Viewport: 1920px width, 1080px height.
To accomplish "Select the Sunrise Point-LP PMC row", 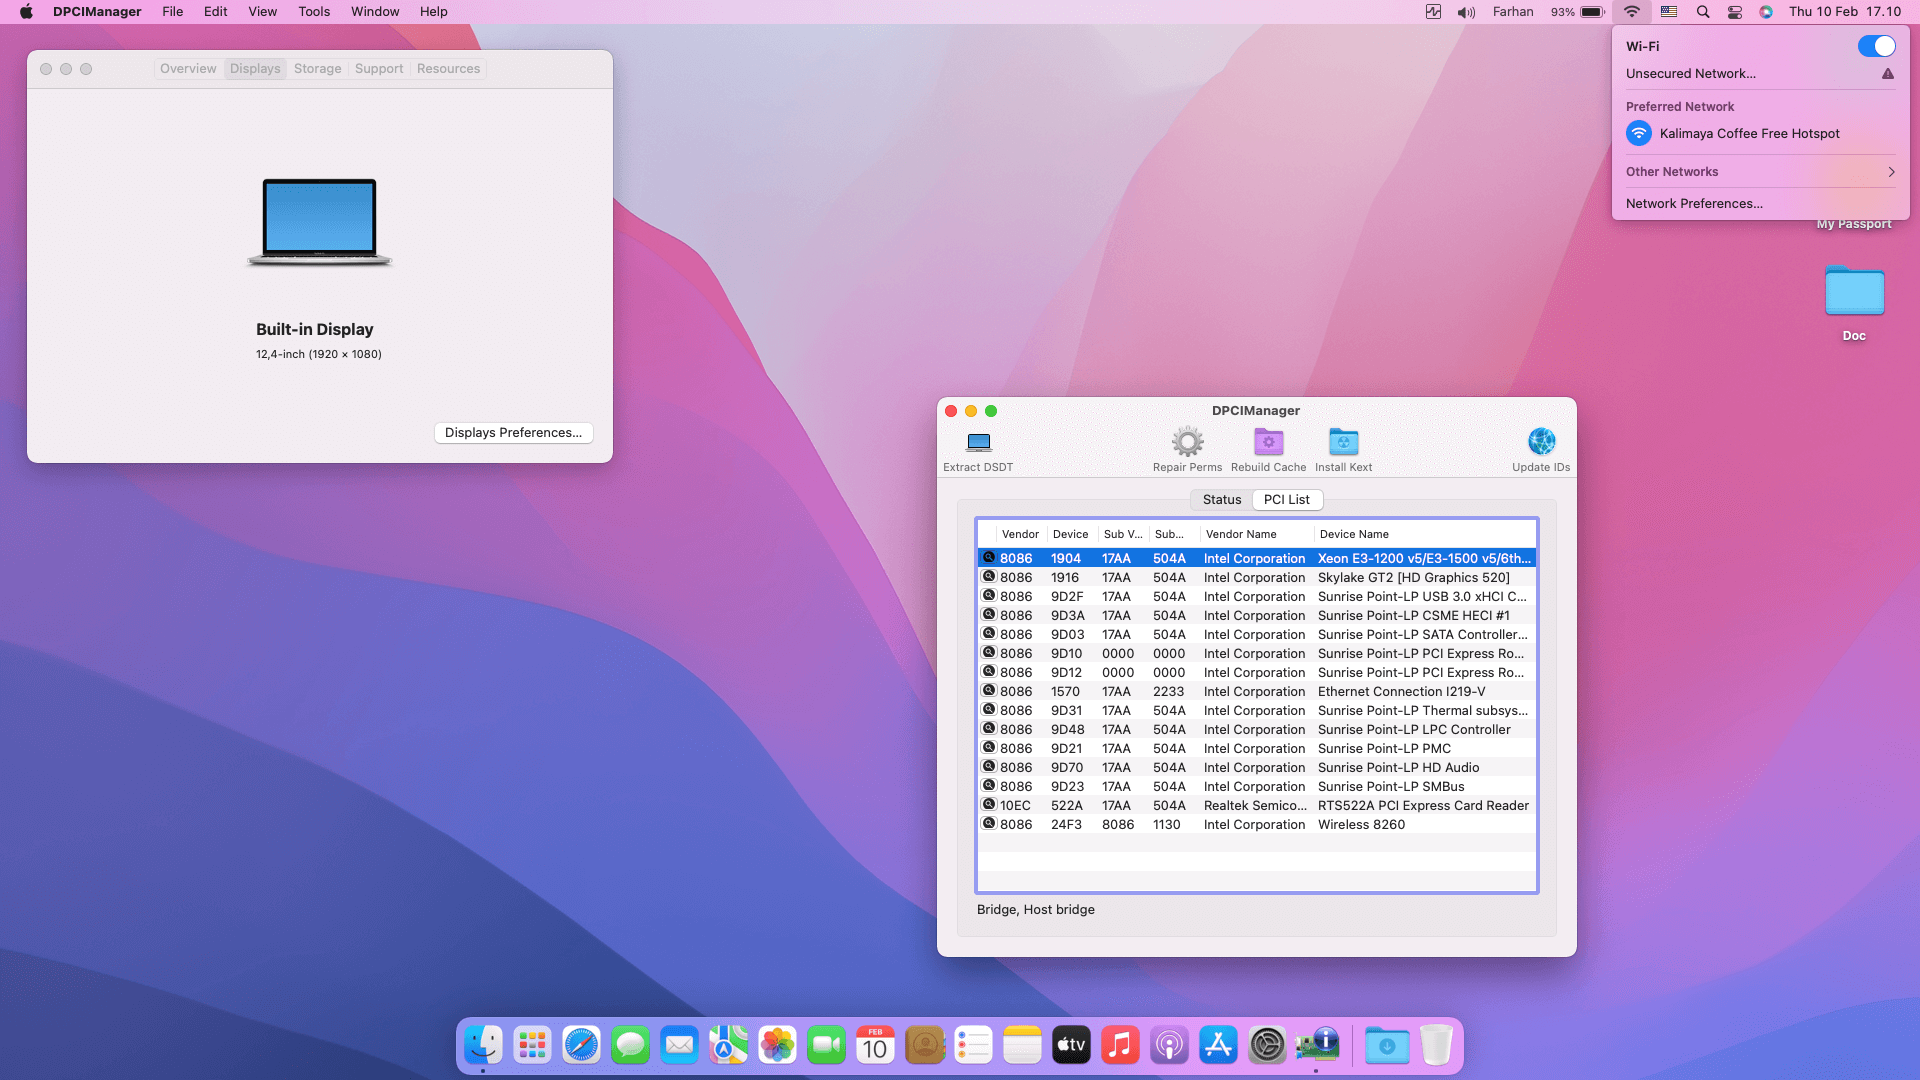I will (1256, 748).
